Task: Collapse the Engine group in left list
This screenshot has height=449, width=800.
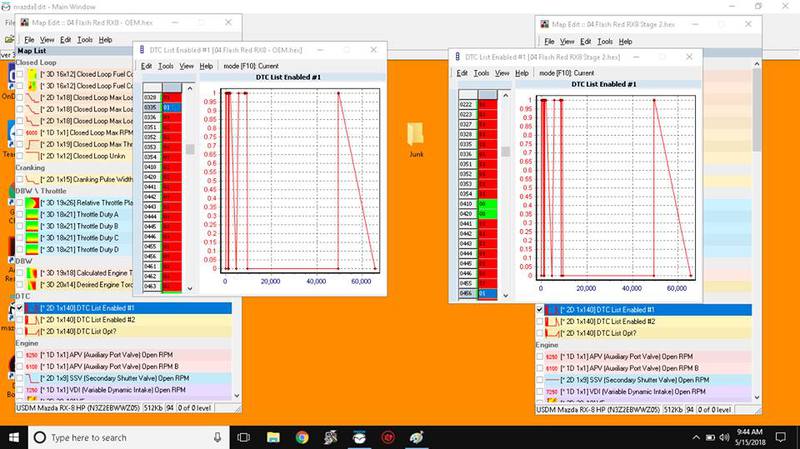Action: point(27,343)
